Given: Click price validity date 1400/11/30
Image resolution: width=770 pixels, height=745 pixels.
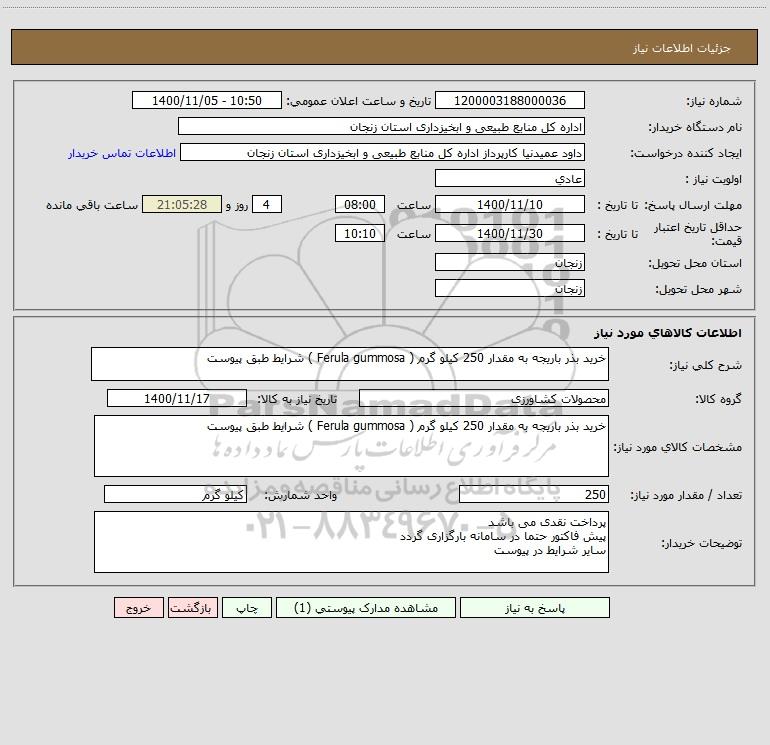Looking at the screenshot, I should click(x=510, y=233).
